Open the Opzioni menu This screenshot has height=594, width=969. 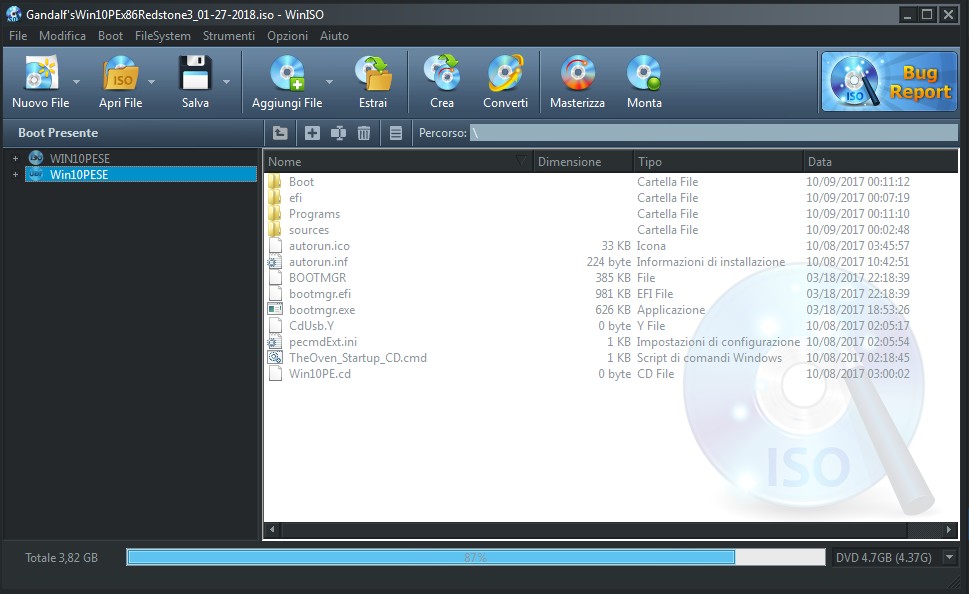287,36
